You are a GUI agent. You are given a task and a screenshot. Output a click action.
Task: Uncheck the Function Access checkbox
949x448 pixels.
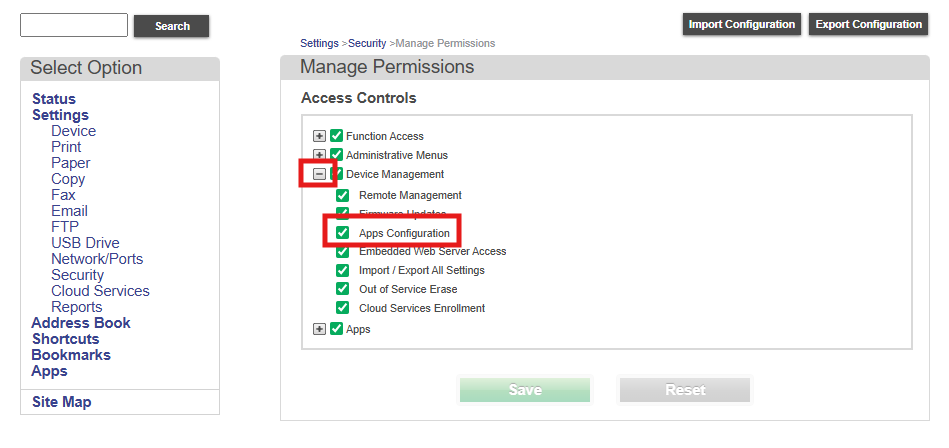tap(337, 136)
